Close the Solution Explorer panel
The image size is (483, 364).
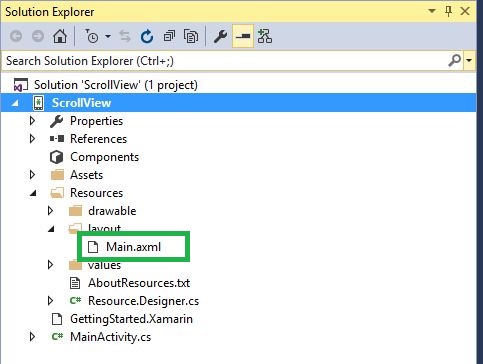[x=465, y=11]
